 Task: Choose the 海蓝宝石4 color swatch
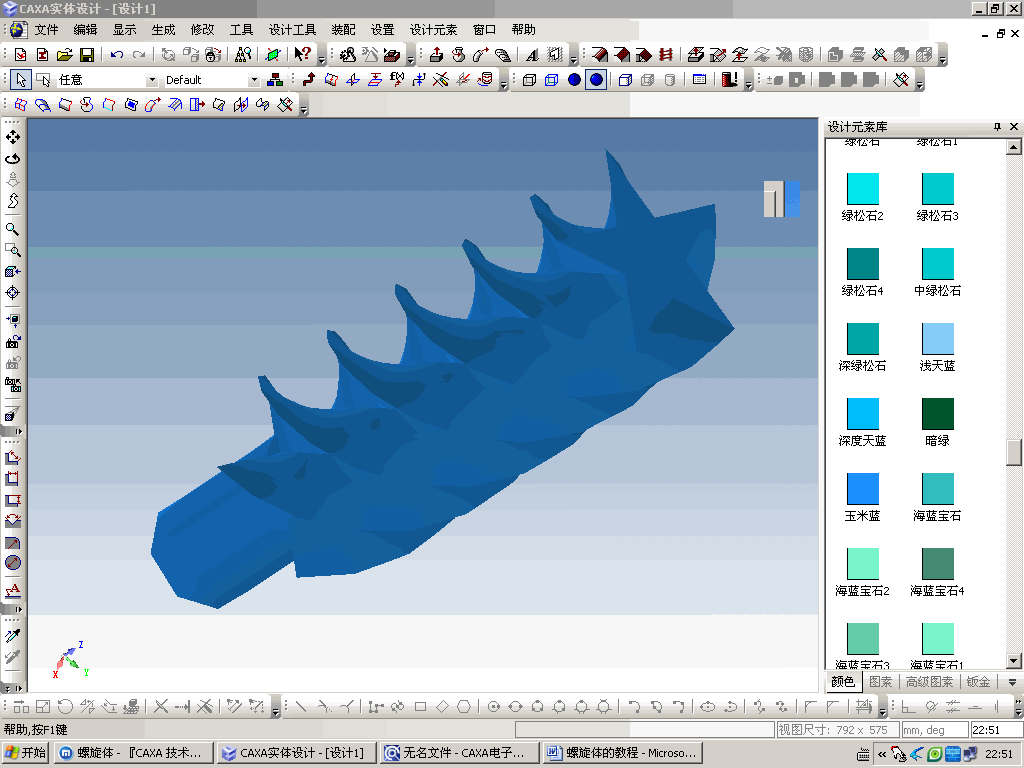[938, 564]
